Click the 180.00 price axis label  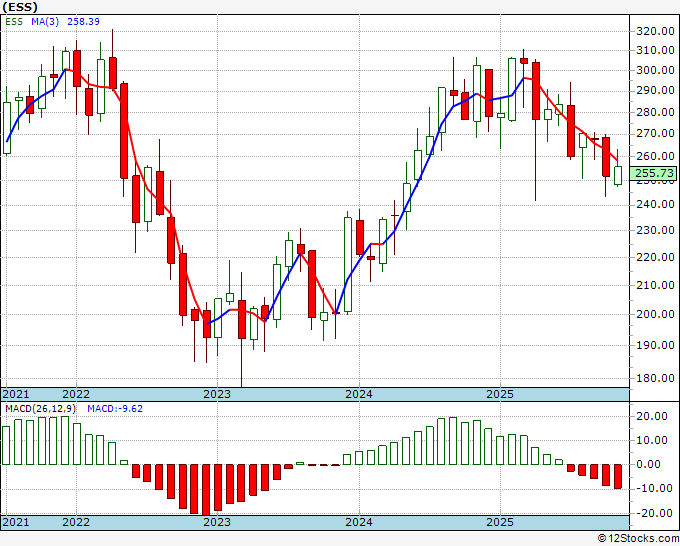pos(655,378)
